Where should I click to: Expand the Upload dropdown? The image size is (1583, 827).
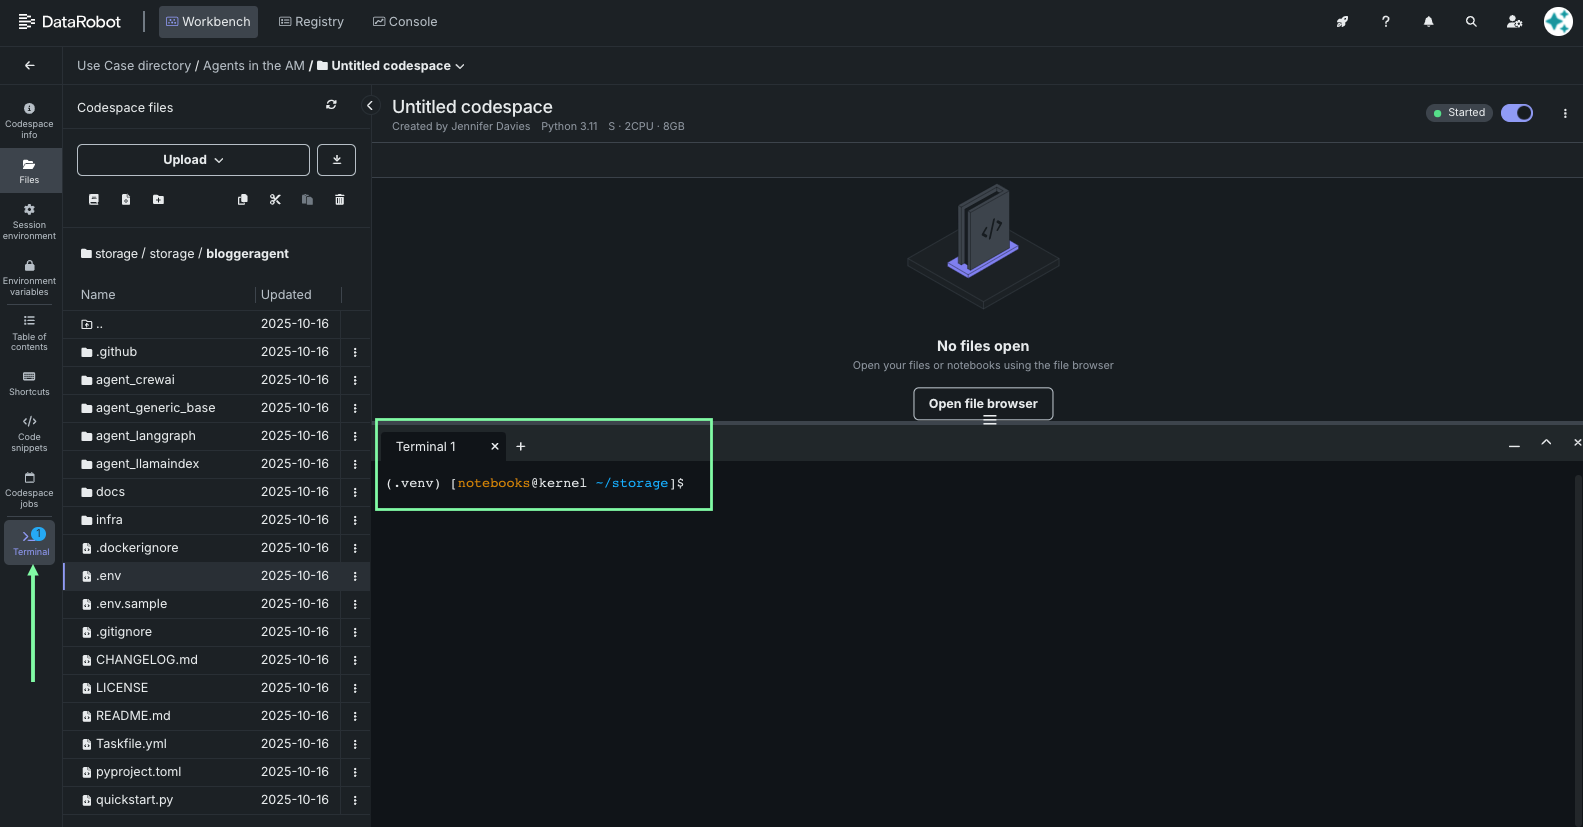click(193, 160)
